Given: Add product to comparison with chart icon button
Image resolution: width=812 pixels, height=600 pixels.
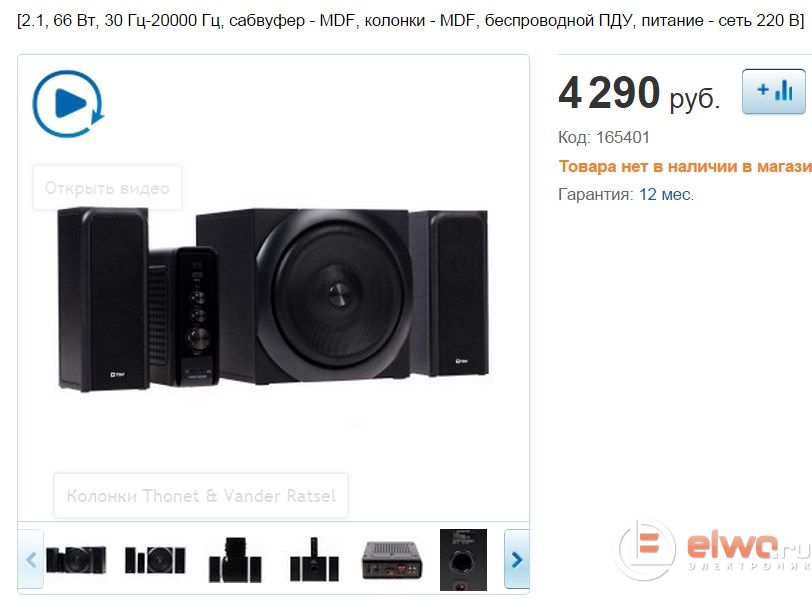Looking at the screenshot, I should (774, 91).
